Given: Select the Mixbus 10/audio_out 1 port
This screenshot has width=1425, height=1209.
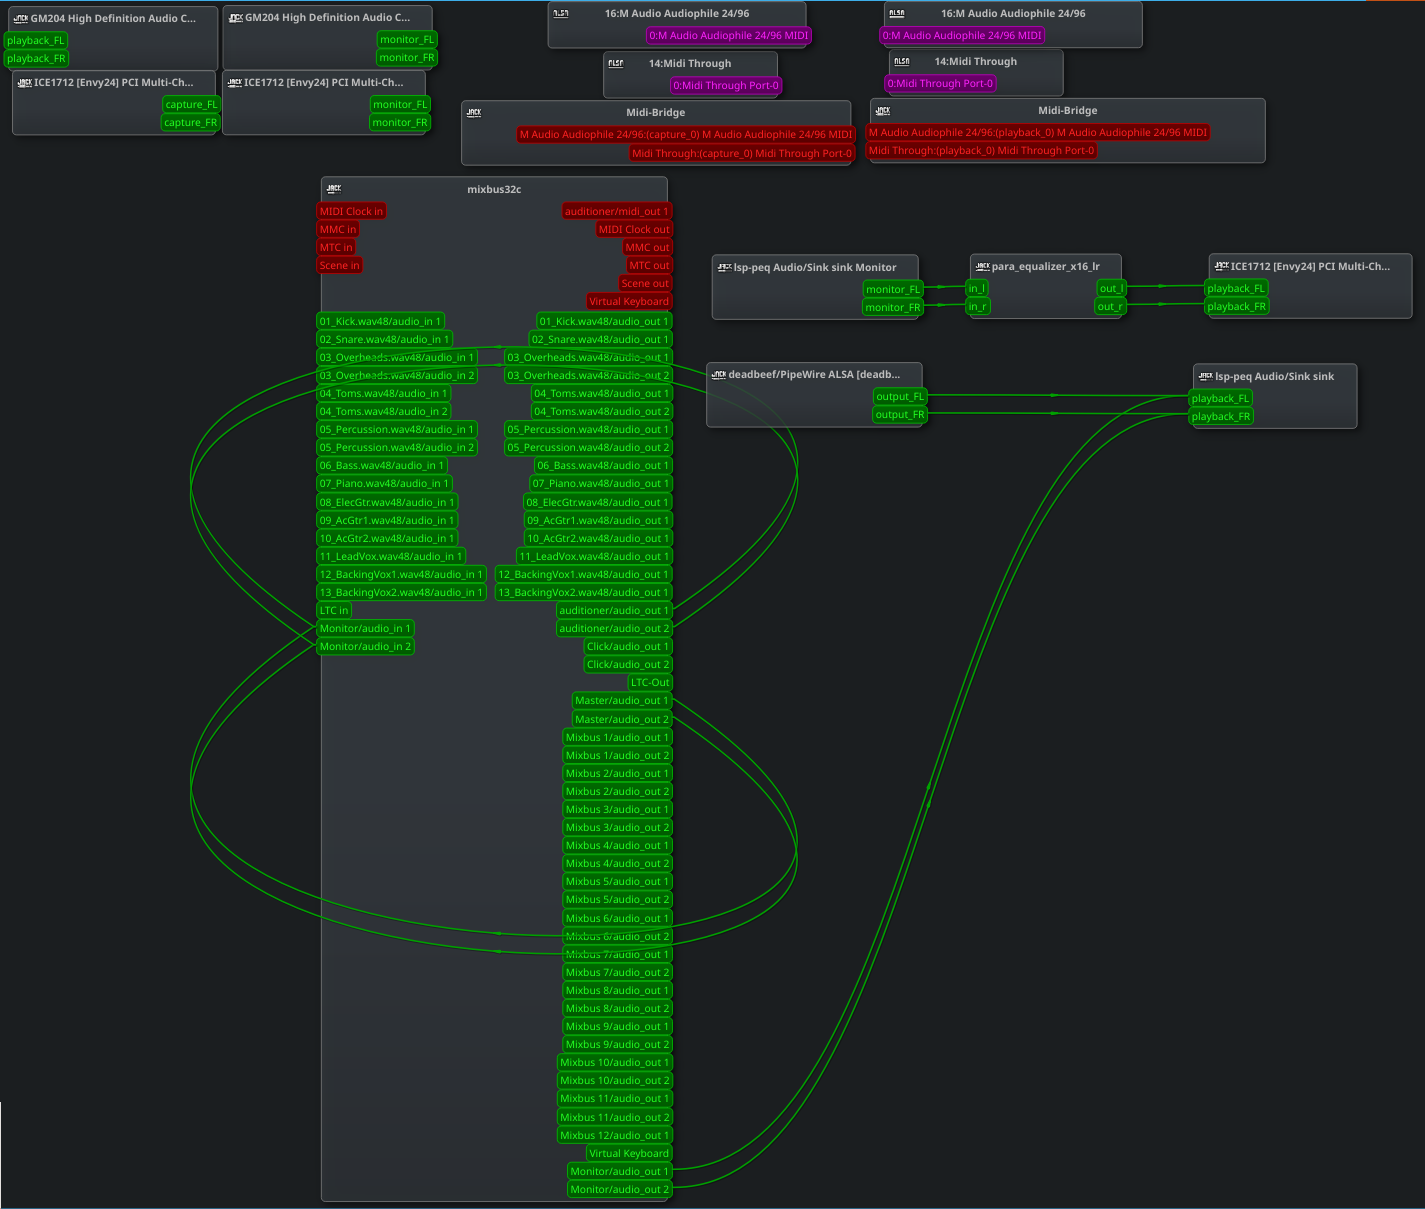Looking at the screenshot, I should 615,1062.
